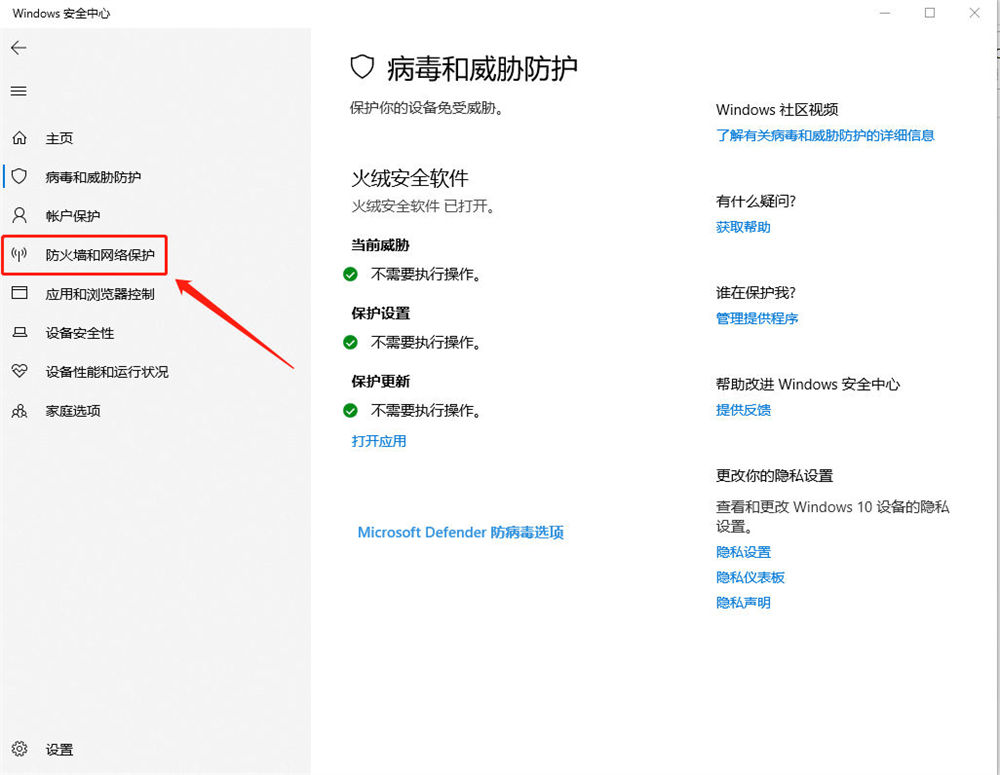
Task: Click the green check under 当前威胁
Action: pyautogui.click(x=350, y=274)
